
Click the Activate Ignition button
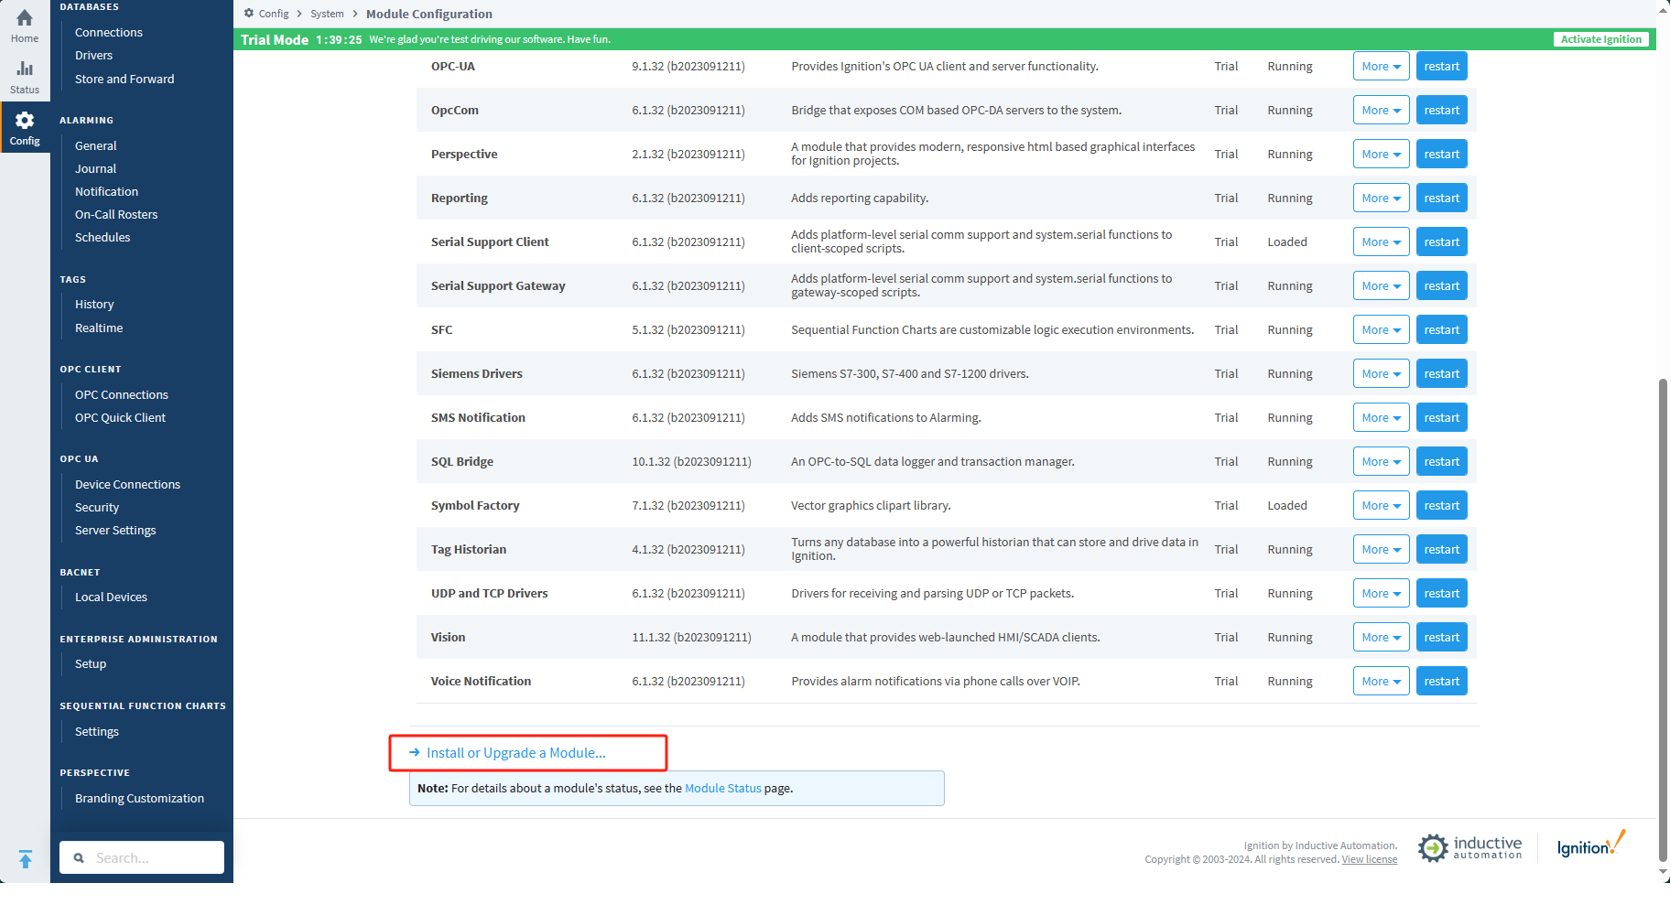(x=1601, y=39)
